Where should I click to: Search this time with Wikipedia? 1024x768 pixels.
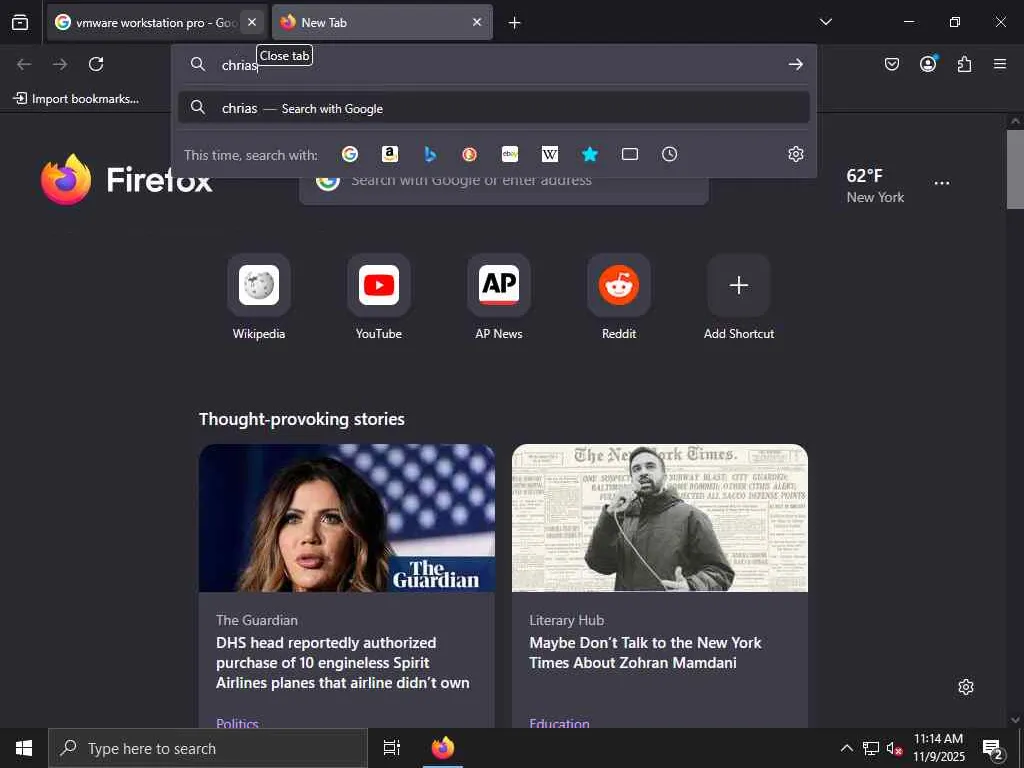(550, 154)
